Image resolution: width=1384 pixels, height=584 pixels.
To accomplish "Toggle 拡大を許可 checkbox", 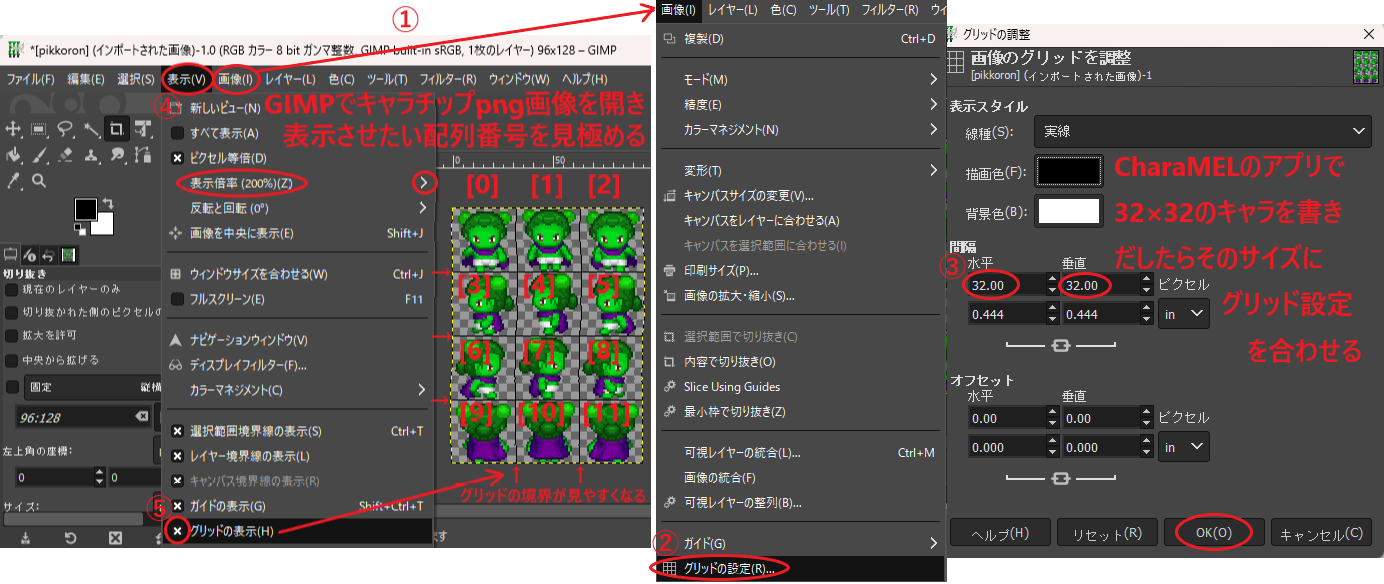I will point(12,336).
